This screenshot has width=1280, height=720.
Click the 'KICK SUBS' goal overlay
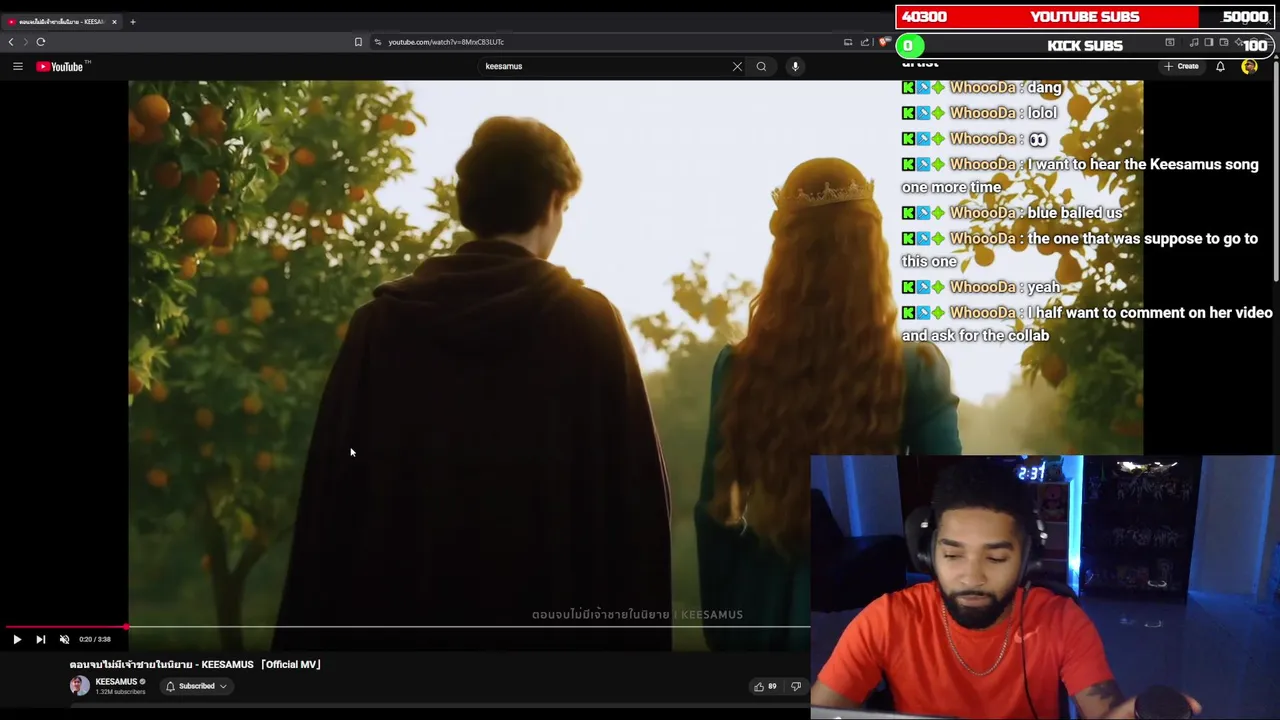(x=1084, y=46)
